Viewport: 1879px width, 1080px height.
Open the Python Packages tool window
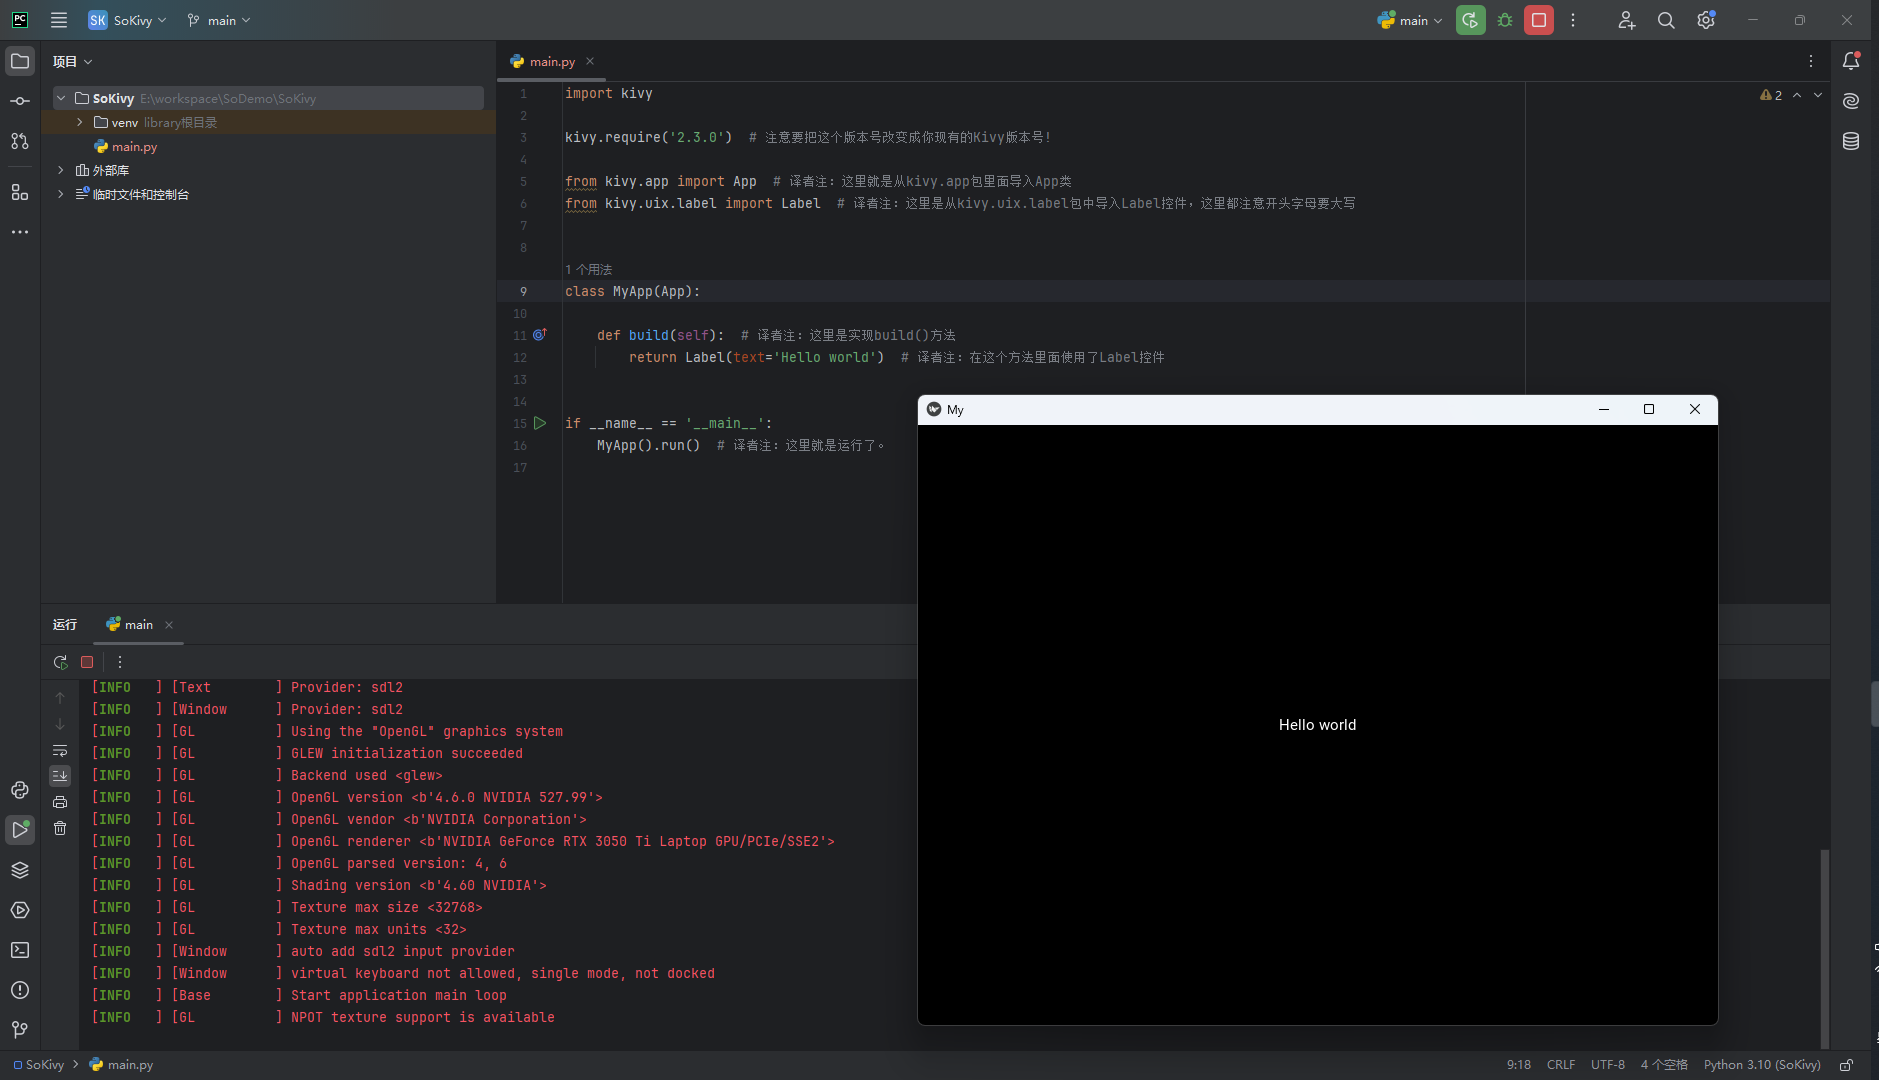pyautogui.click(x=20, y=870)
